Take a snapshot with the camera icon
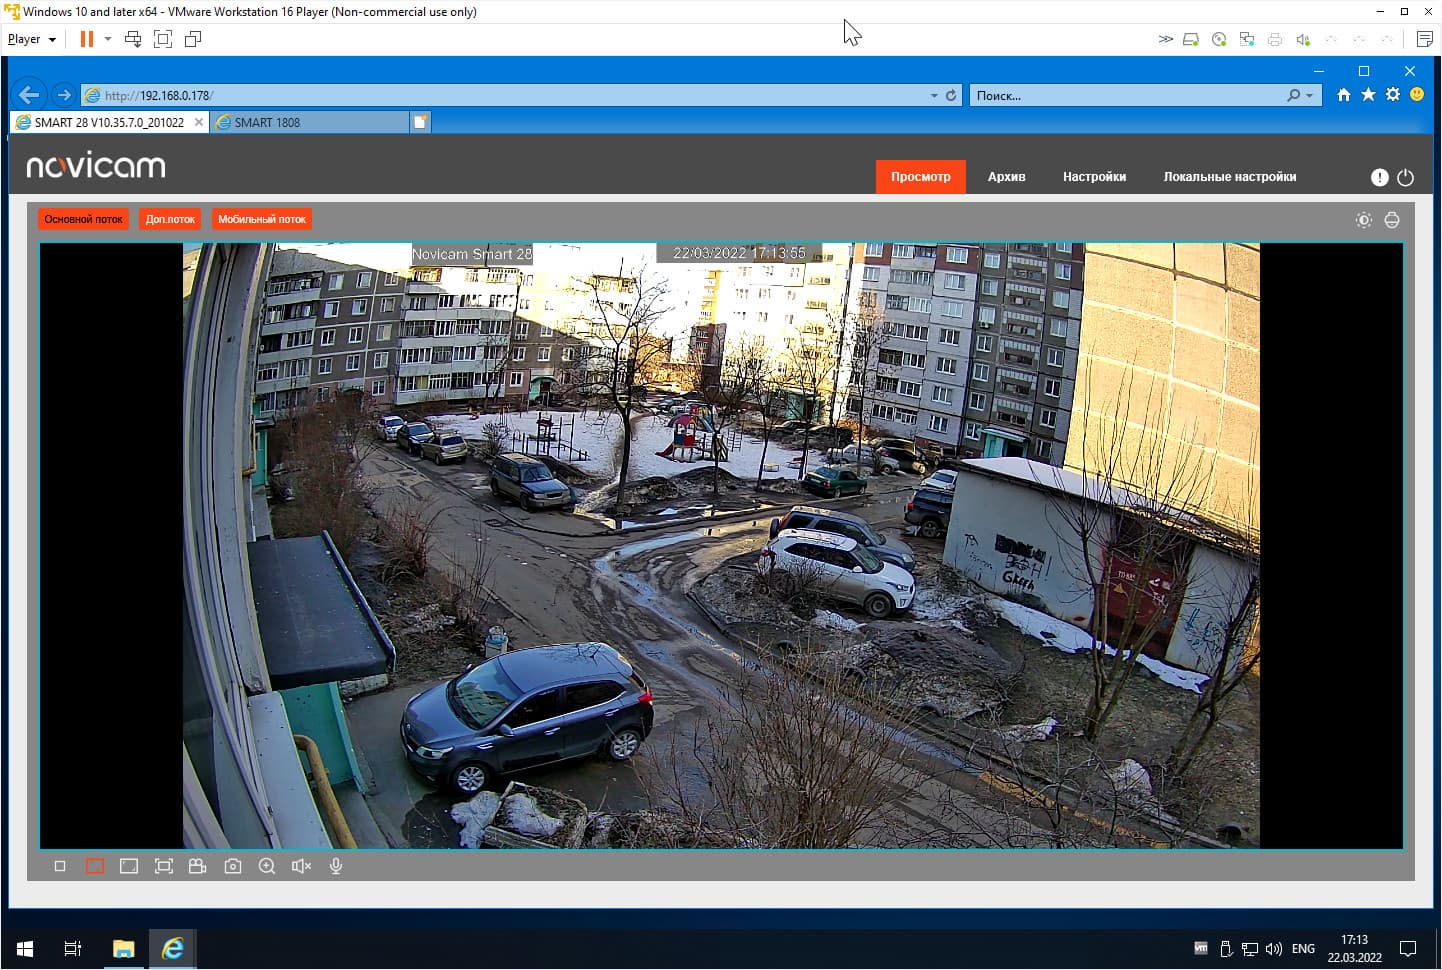1442x970 pixels. coord(232,866)
